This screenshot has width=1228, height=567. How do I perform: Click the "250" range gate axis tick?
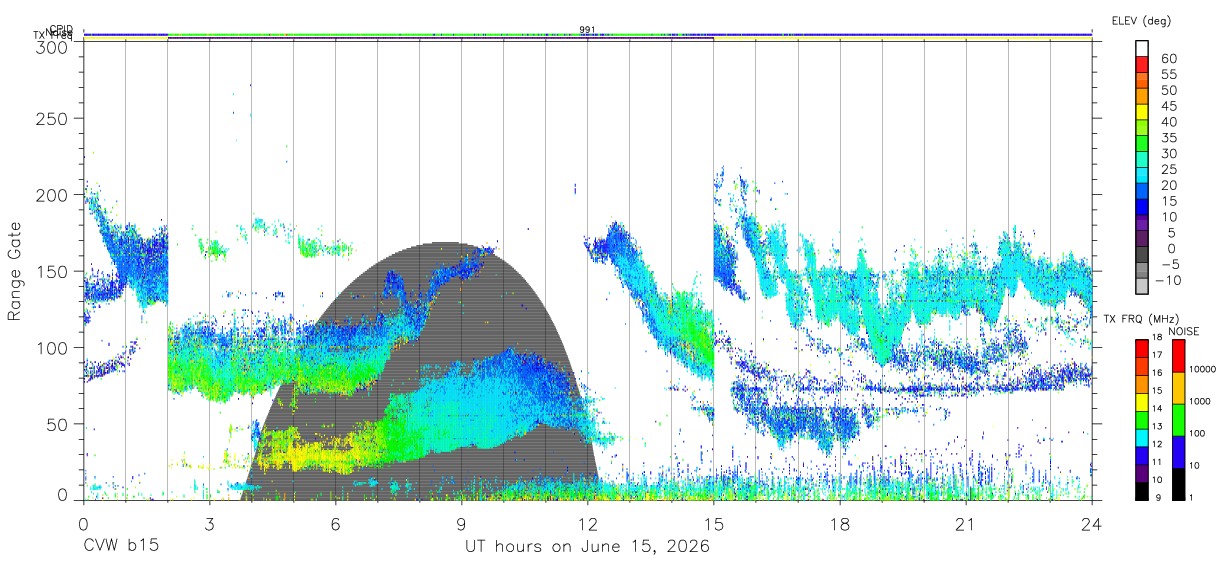52,118
